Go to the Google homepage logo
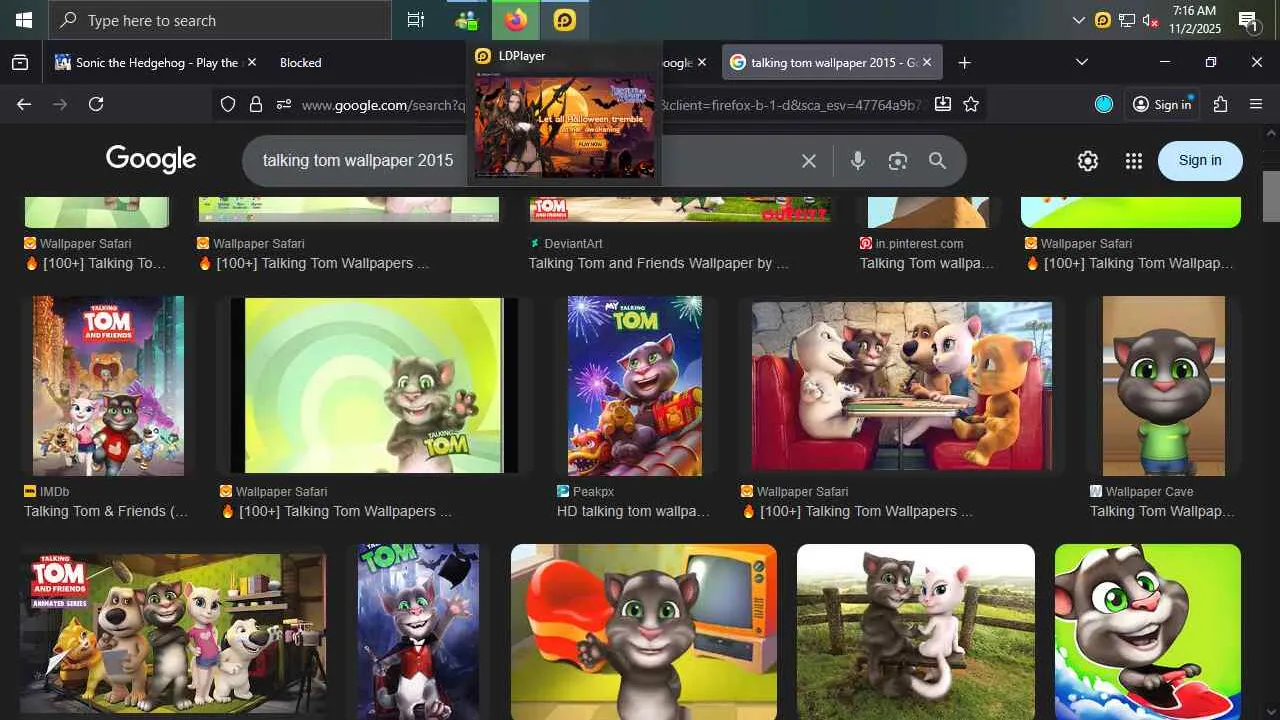The height and width of the screenshot is (720, 1280). 151,159
